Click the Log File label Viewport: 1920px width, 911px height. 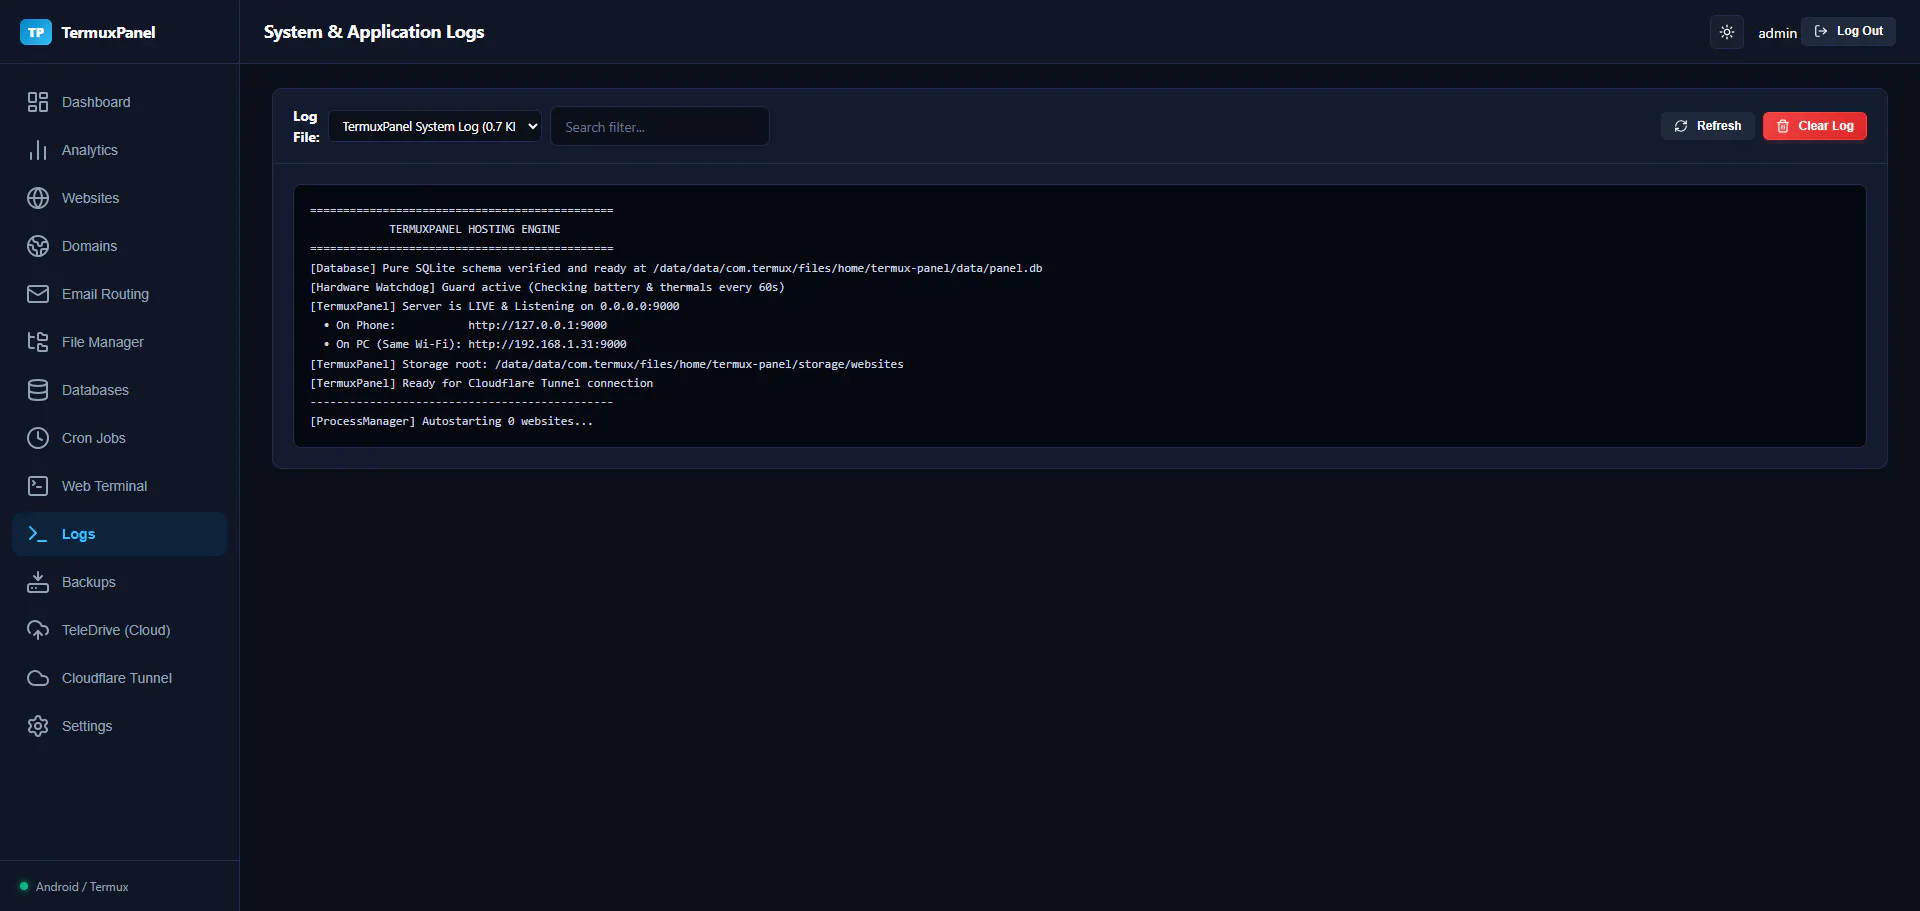(x=306, y=127)
